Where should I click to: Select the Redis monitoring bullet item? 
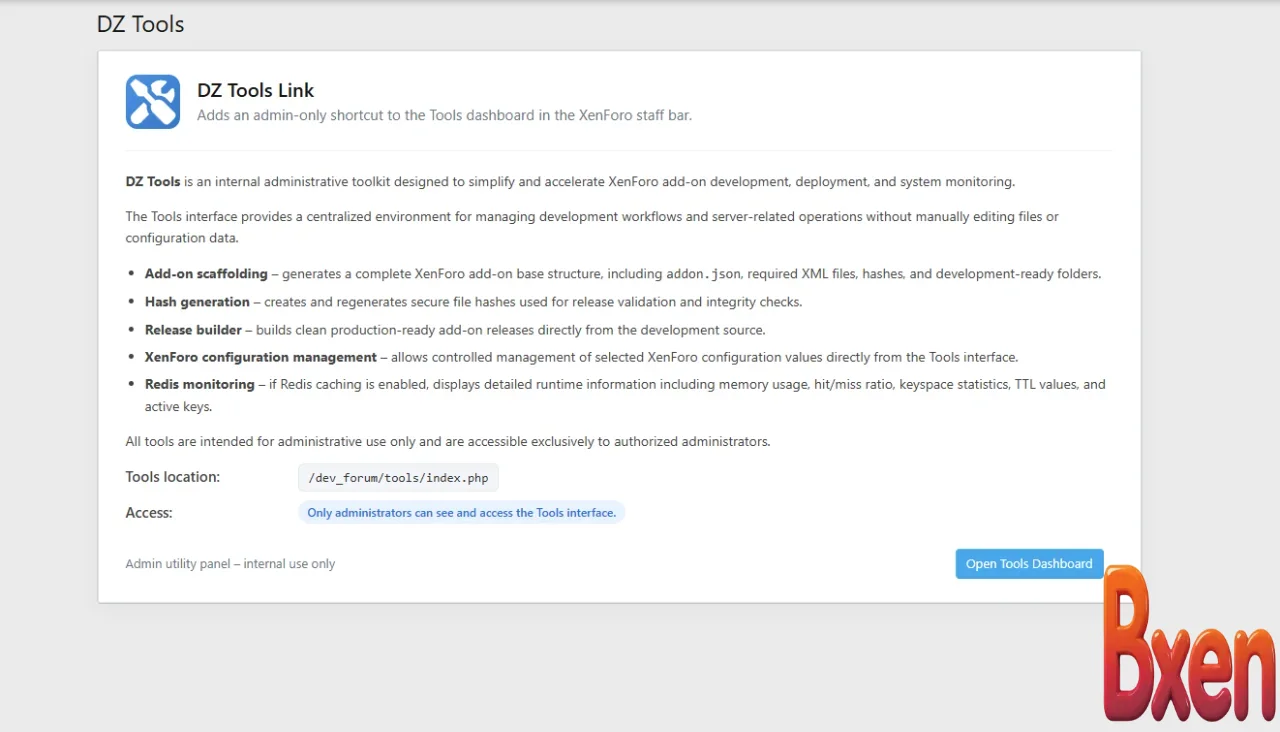(x=199, y=383)
